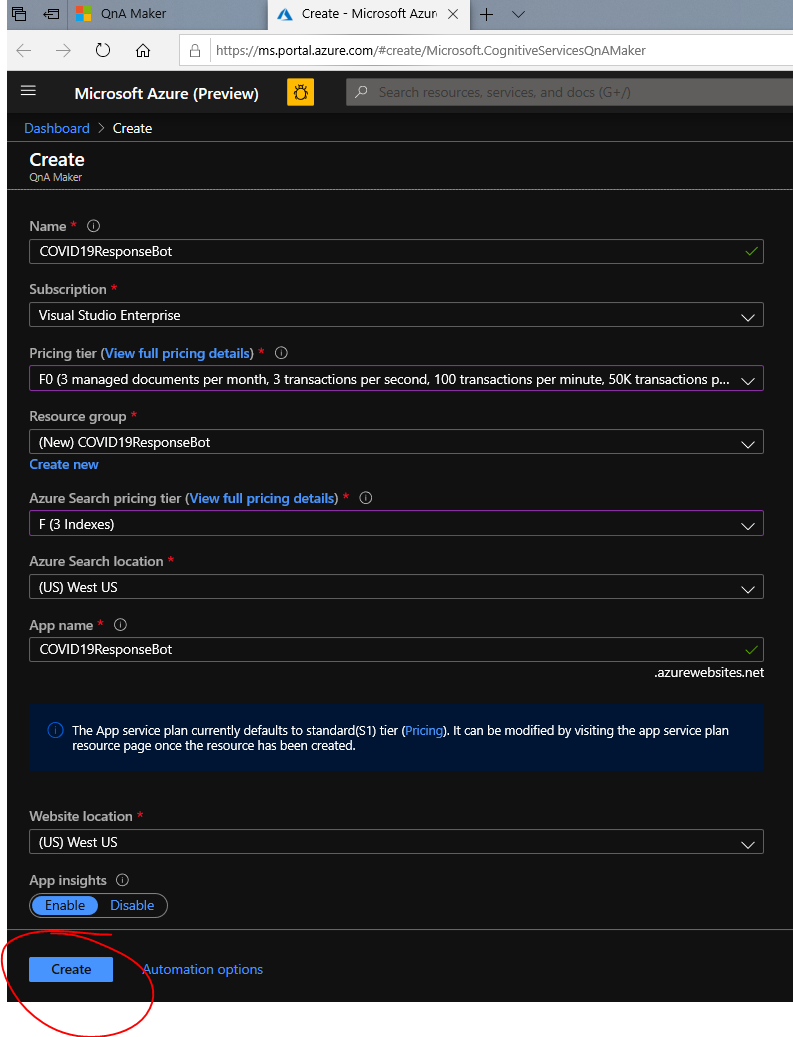Click the browser forward arrow
The height and width of the screenshot is (1037, 793).
(63, 51)
